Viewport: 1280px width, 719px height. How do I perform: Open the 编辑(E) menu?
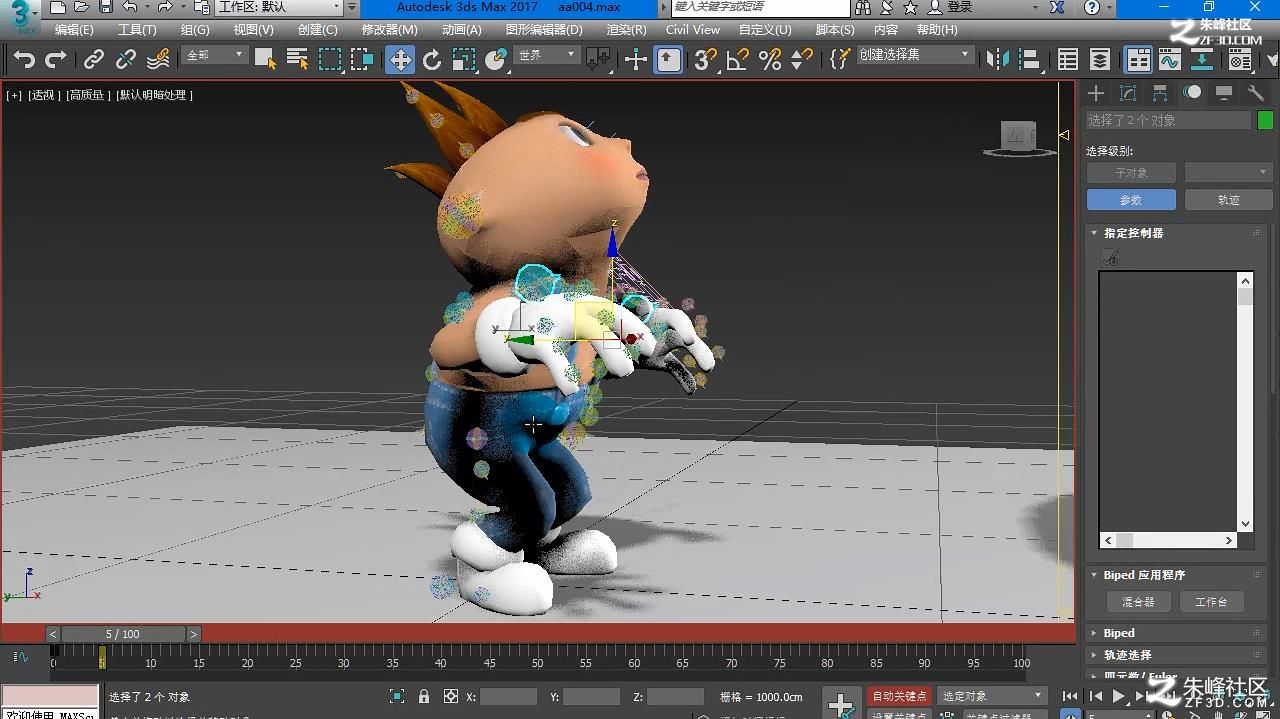pos(74,30)
